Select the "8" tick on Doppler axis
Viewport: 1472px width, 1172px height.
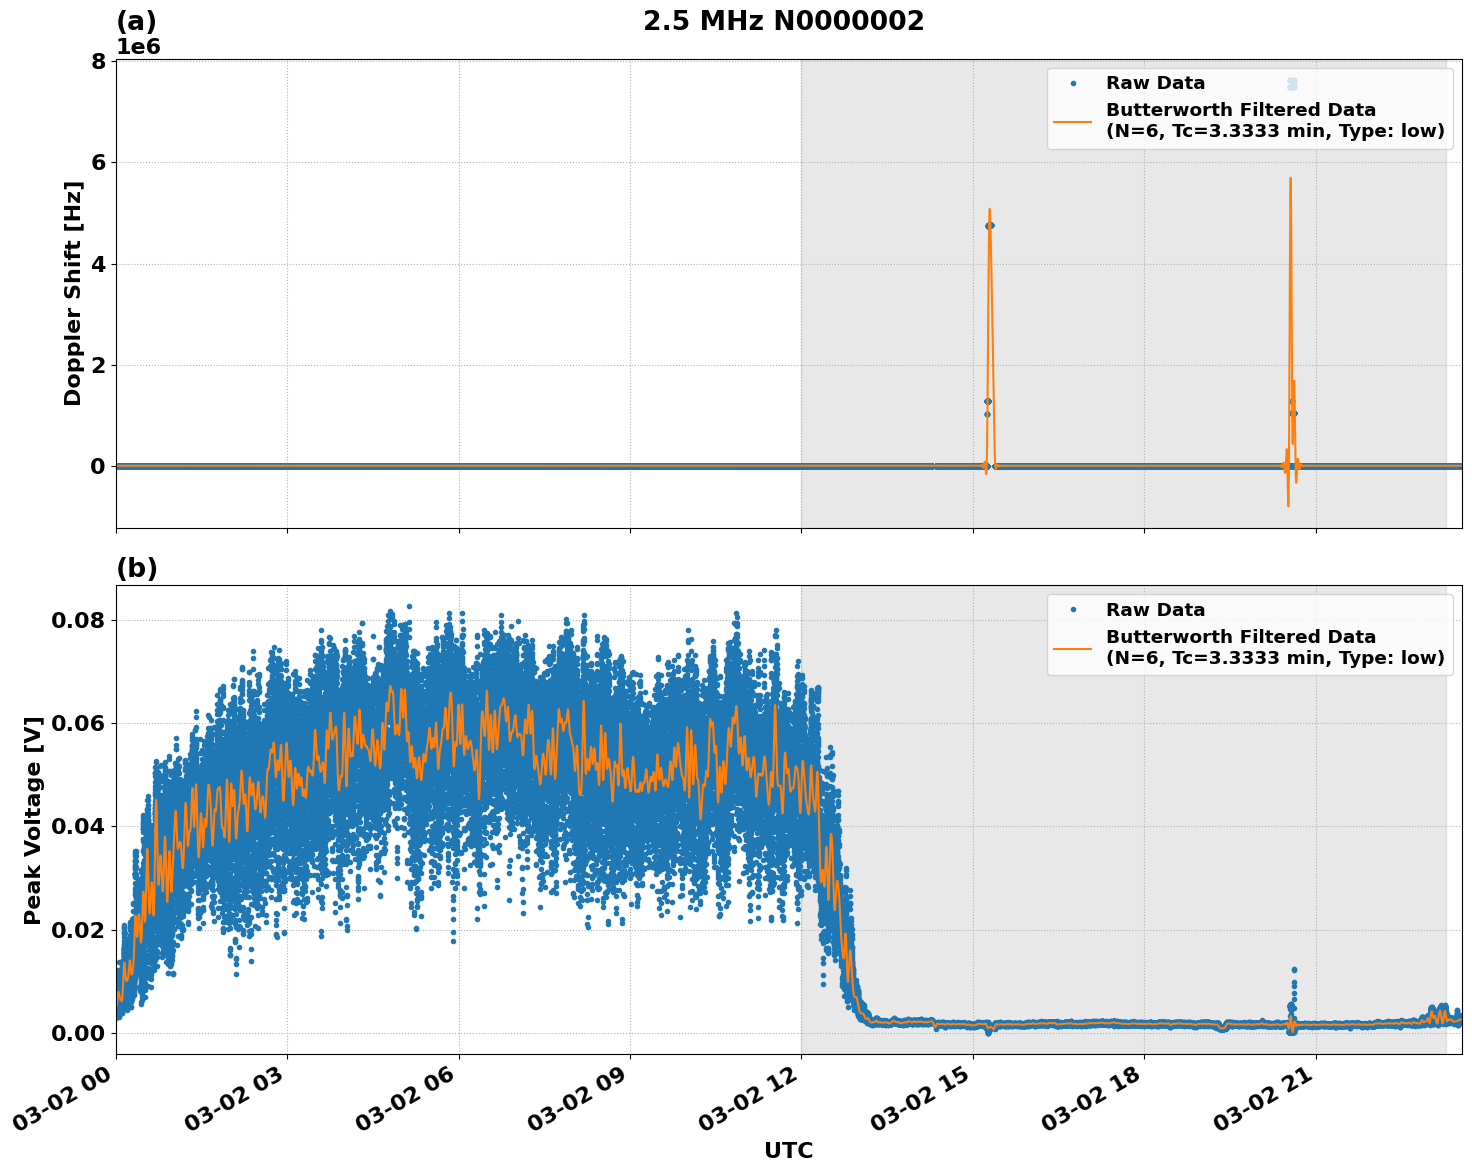(x=98, y=61)
